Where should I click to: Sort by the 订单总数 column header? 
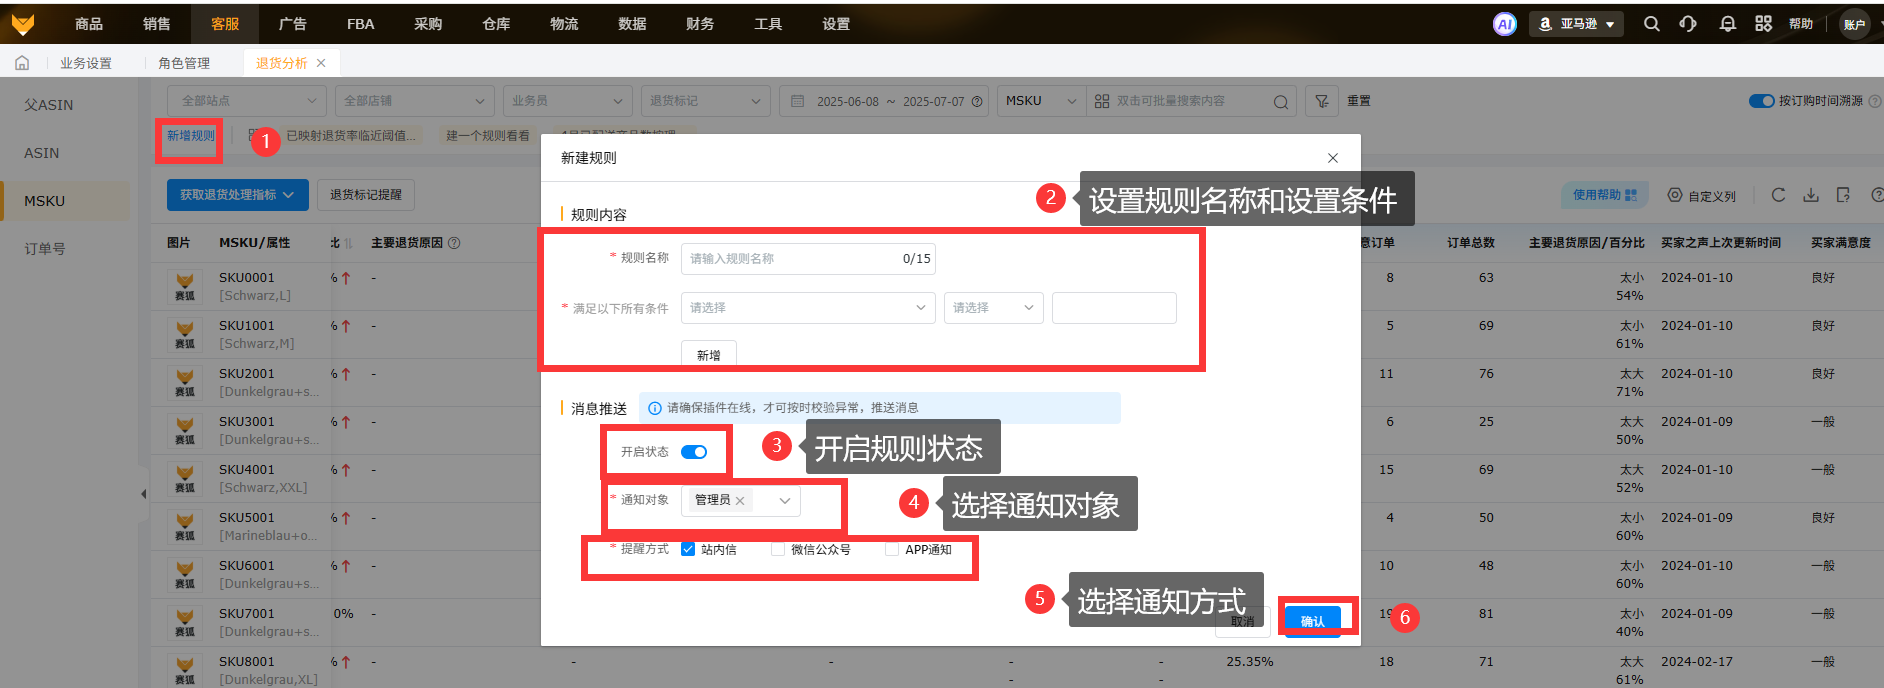click(x=1471, y=243)
